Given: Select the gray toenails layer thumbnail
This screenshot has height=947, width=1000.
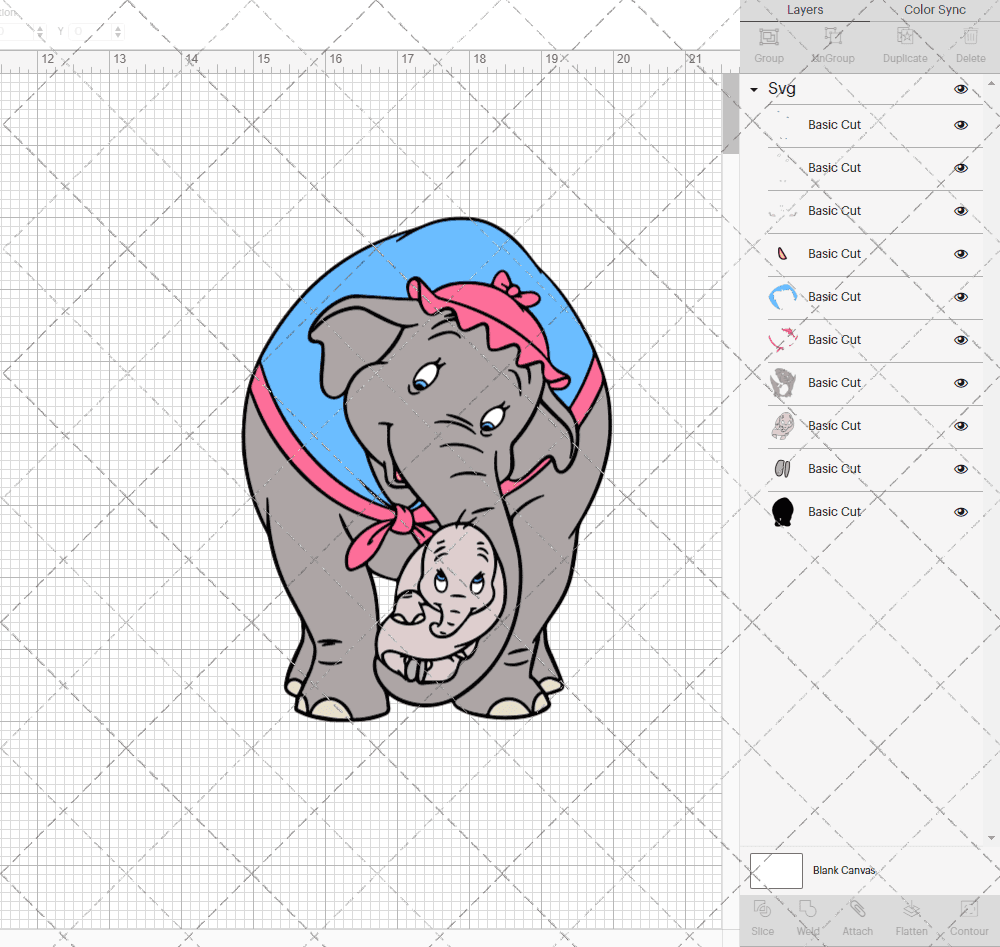Looking at the screenshot, I should click(783, 469).
